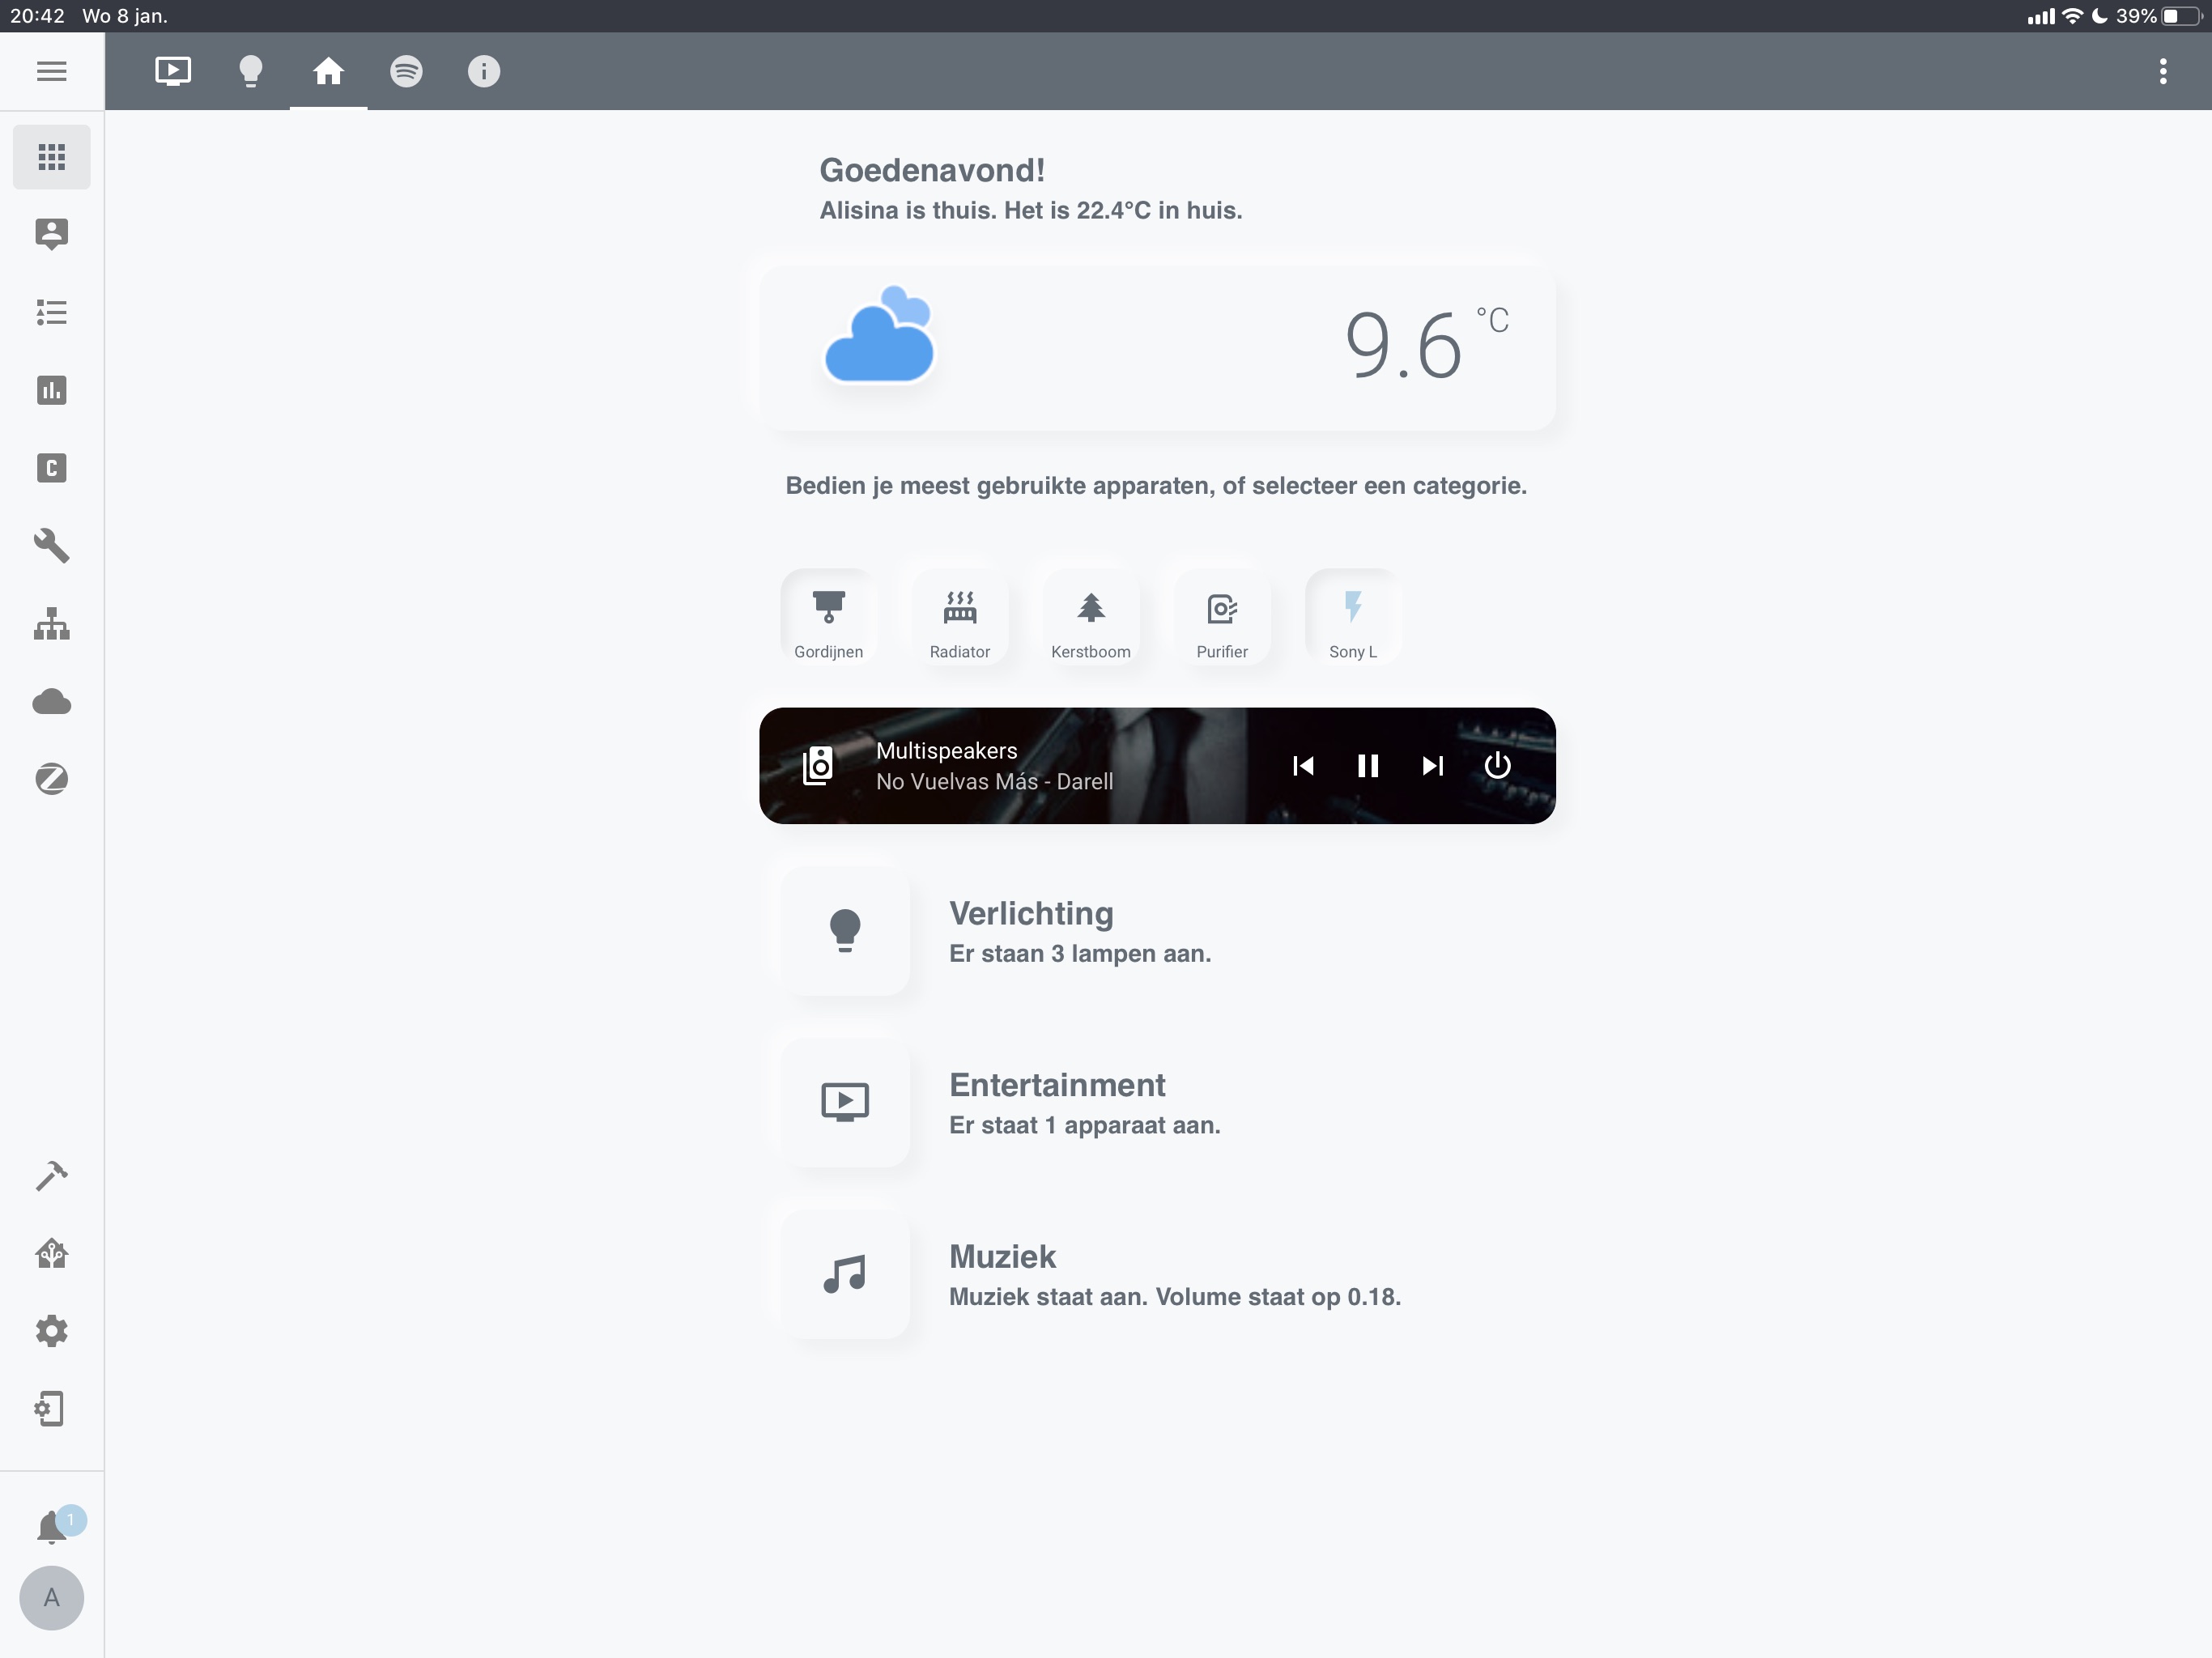Open Settings using the gear icon
Viewport: 2212px width, 1658px height.
tap(51, 1330)
